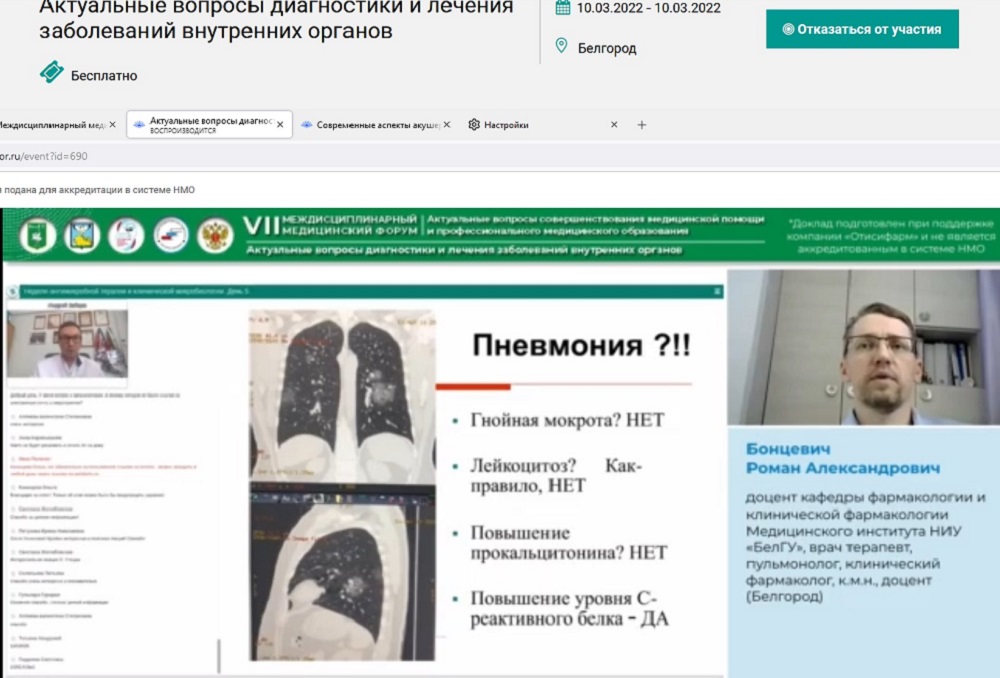
Task: Switch to the 'Междисциплинарный' tab
Action: (50, 125)
